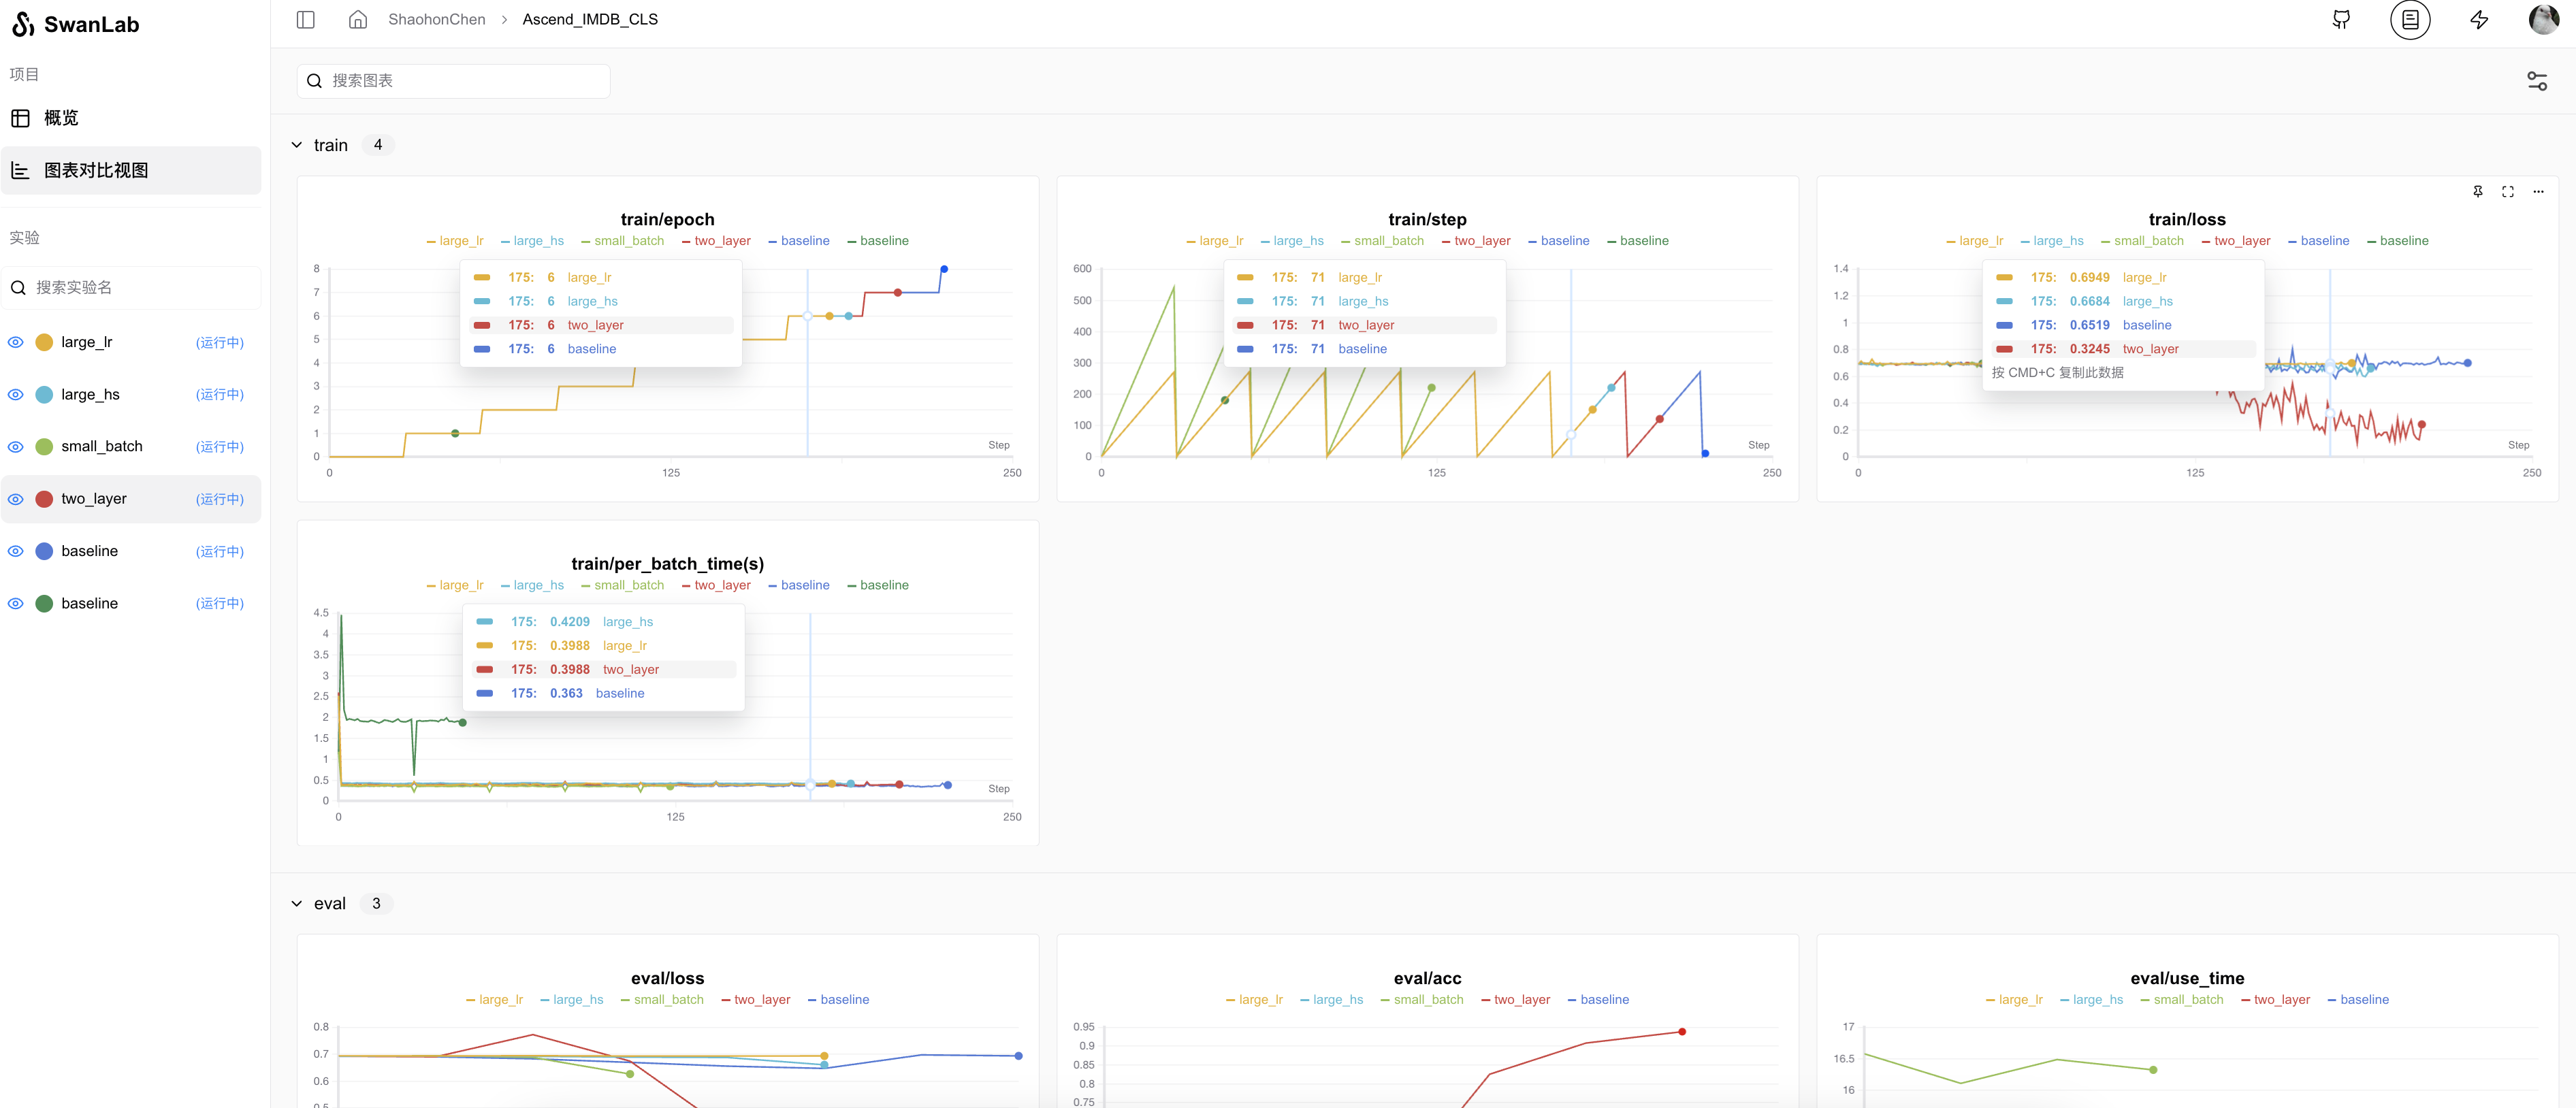Collapse the train chart section
Image resolution: width=2576 pixels, height=1108 pixels.
point(297,145)
